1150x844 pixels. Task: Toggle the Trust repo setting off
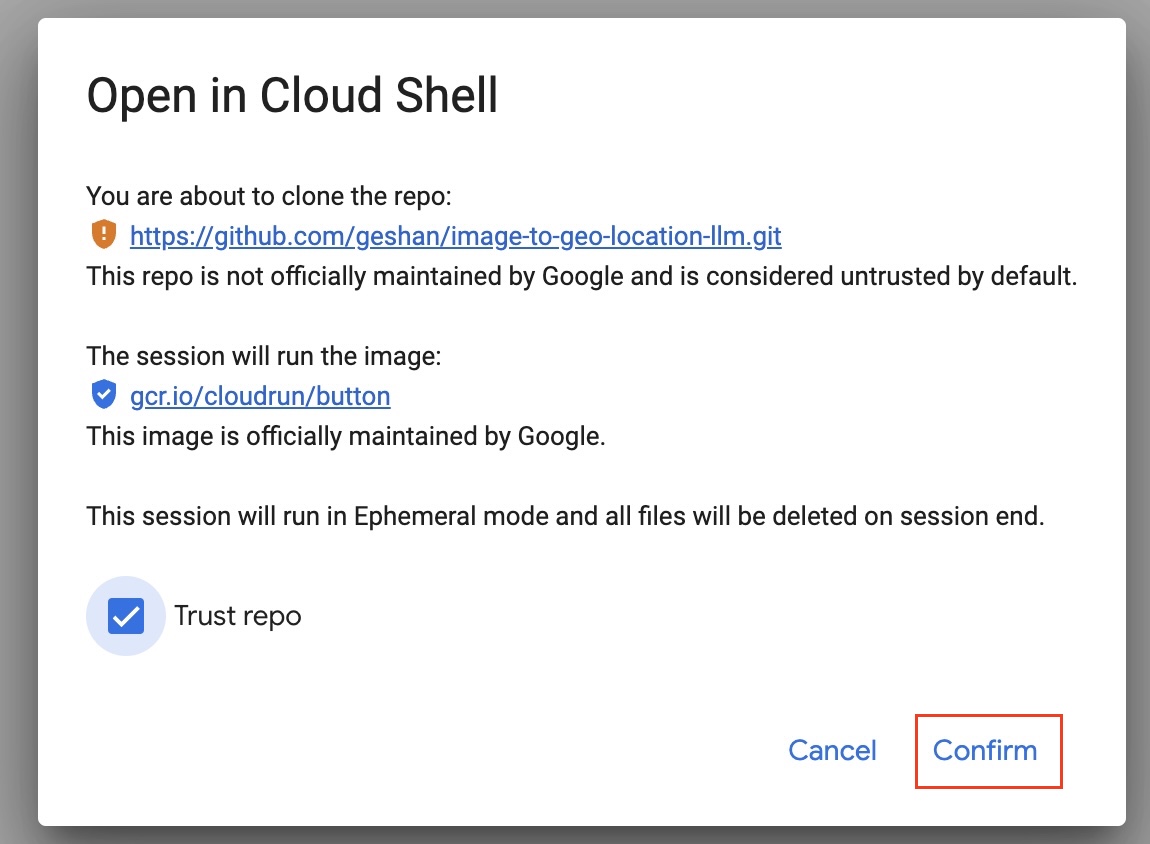pos(126,616)
